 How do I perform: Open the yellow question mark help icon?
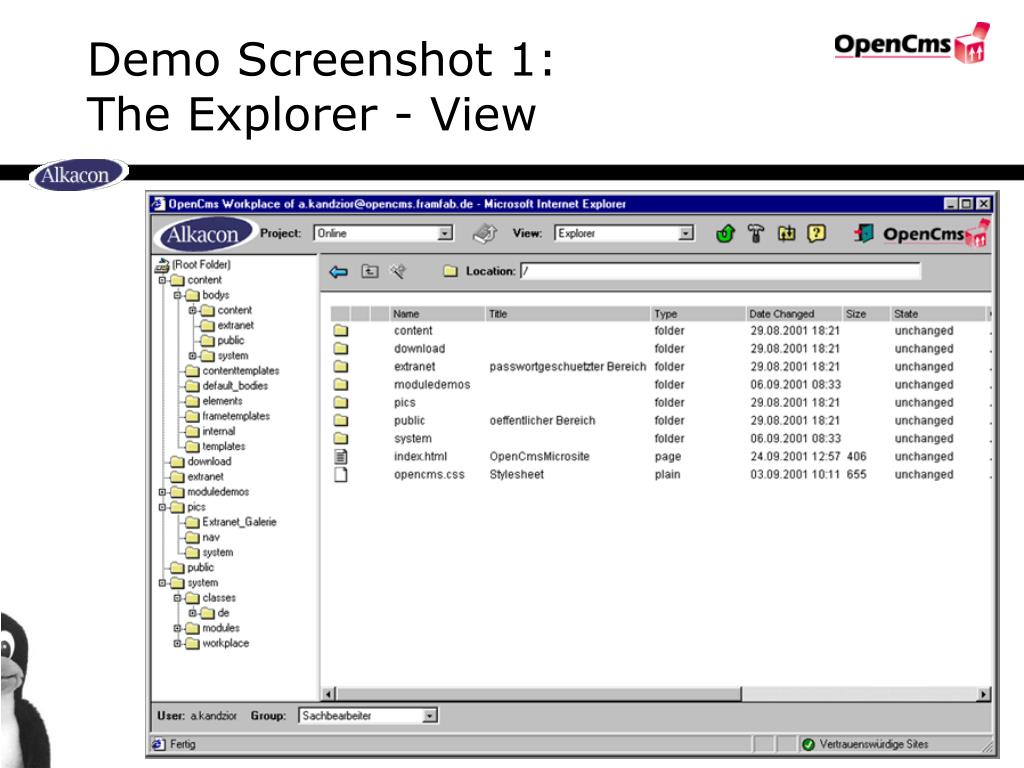point(816,233)
